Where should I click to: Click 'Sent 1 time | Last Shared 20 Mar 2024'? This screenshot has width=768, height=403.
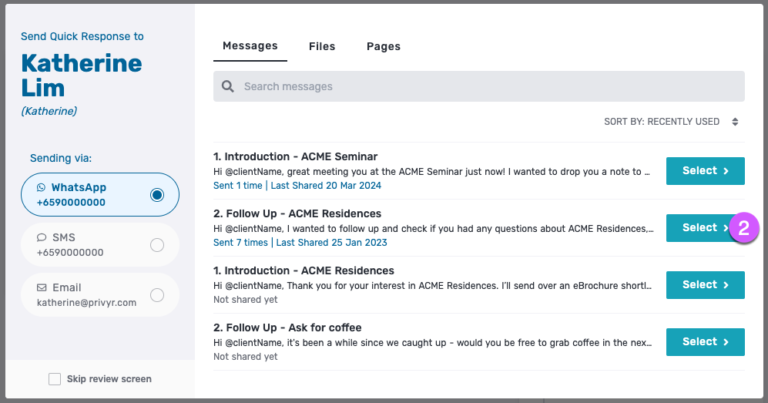pos(297,186)
